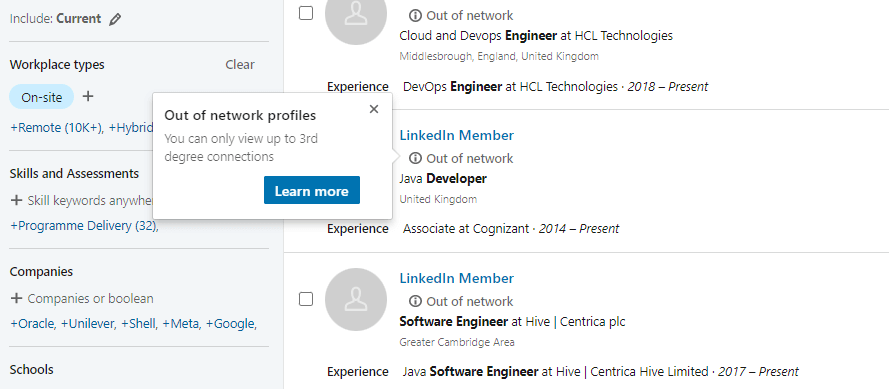Add Skill keywords anywhere filter
Image resolution: width=889 pixels, height=389 pixels.
82,201
